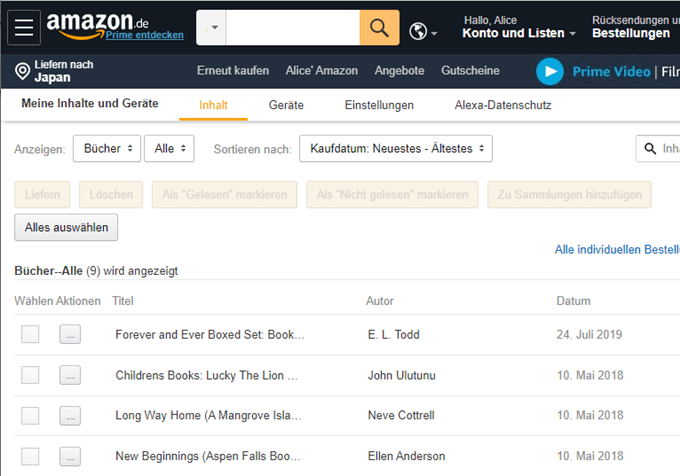
Task: Open the Alle filter dropdown
Action: point(169,149)
